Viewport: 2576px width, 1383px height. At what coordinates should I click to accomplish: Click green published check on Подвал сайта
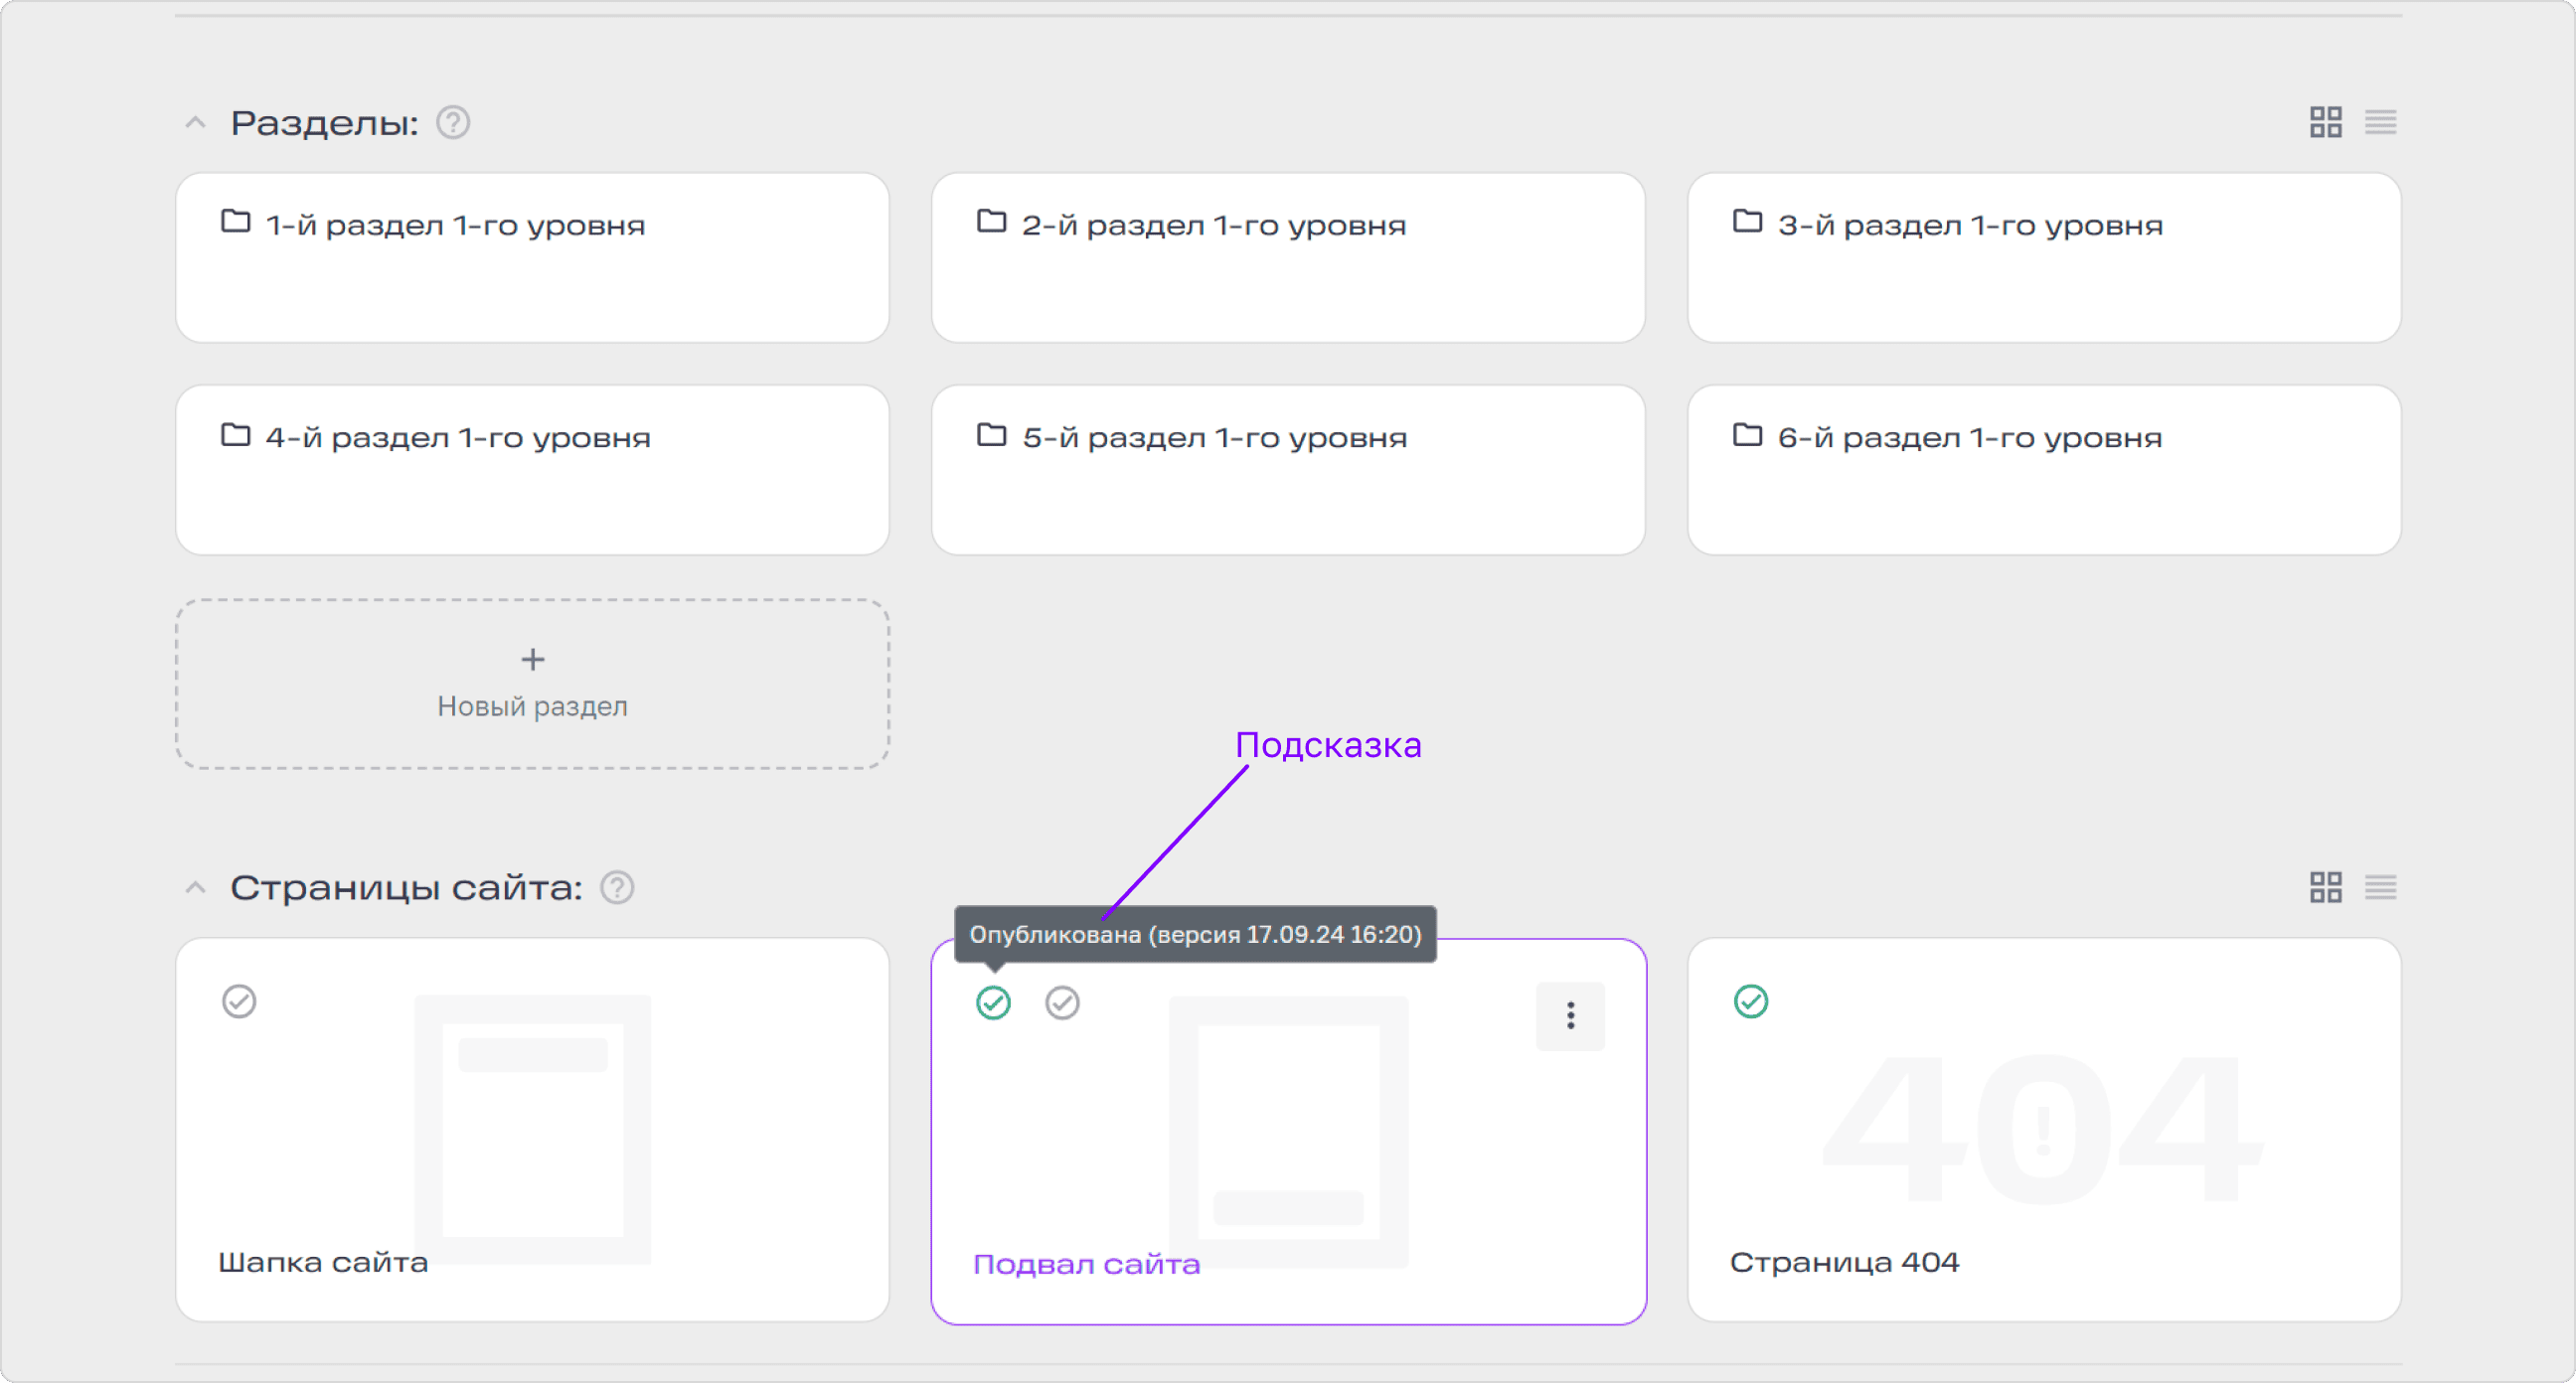coord(993,1002)
